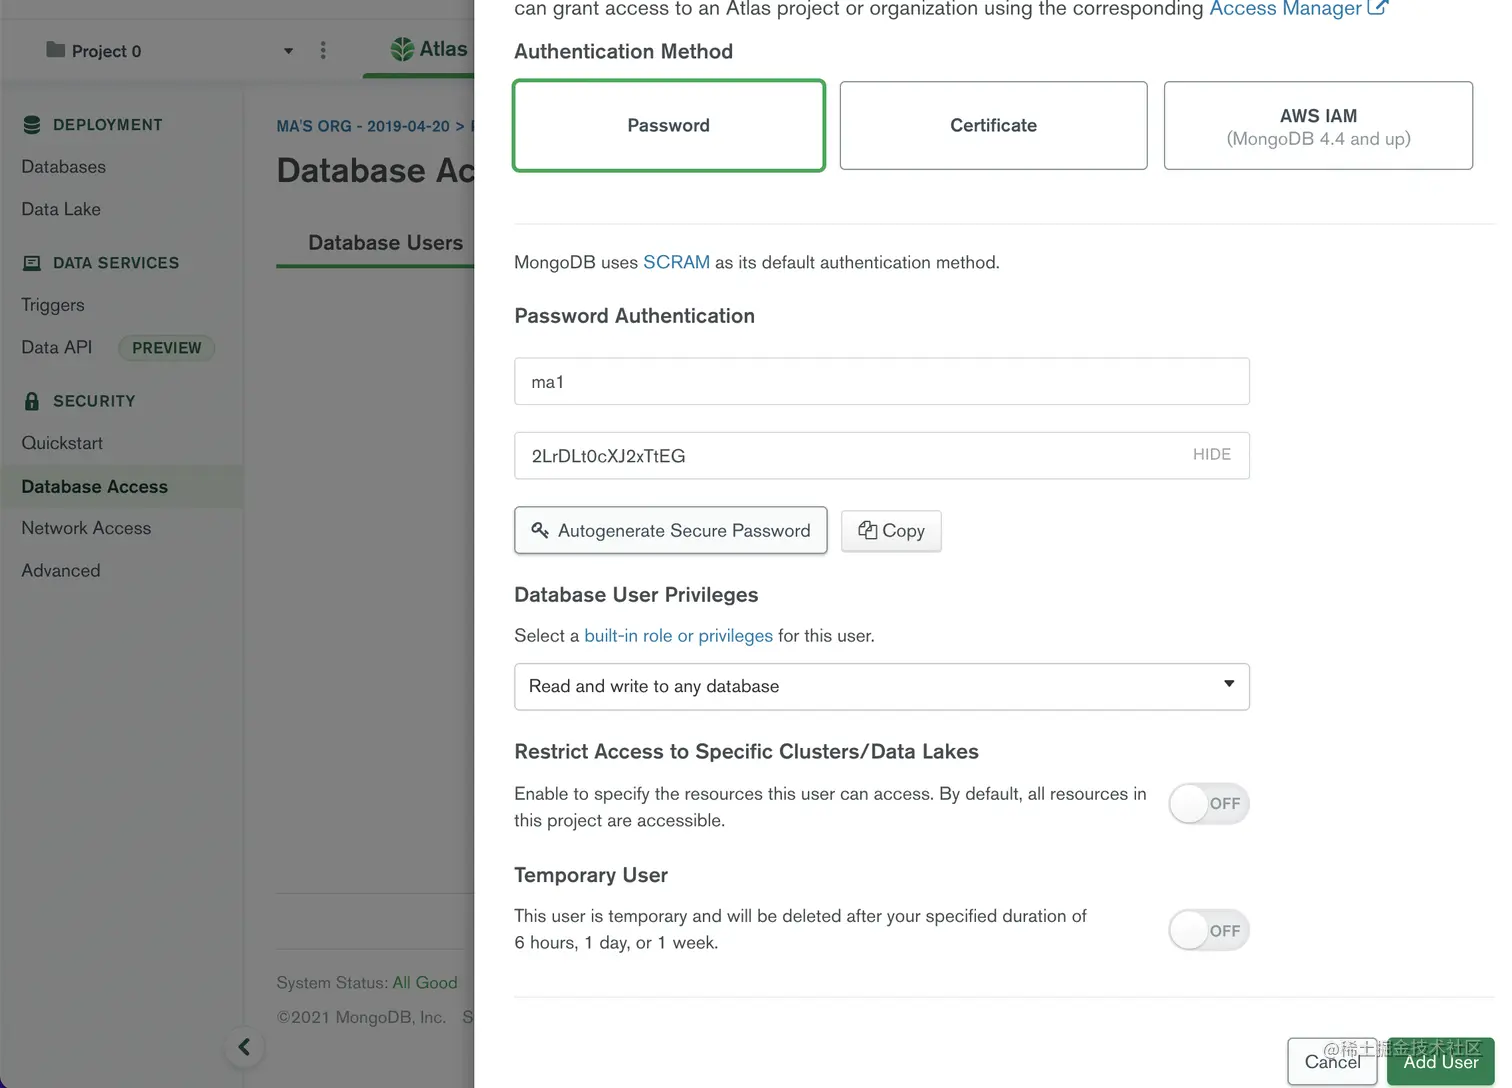Select AWS IAM authentication method
This screenshot has height=1088, width=1512.
coord(1318,126)
